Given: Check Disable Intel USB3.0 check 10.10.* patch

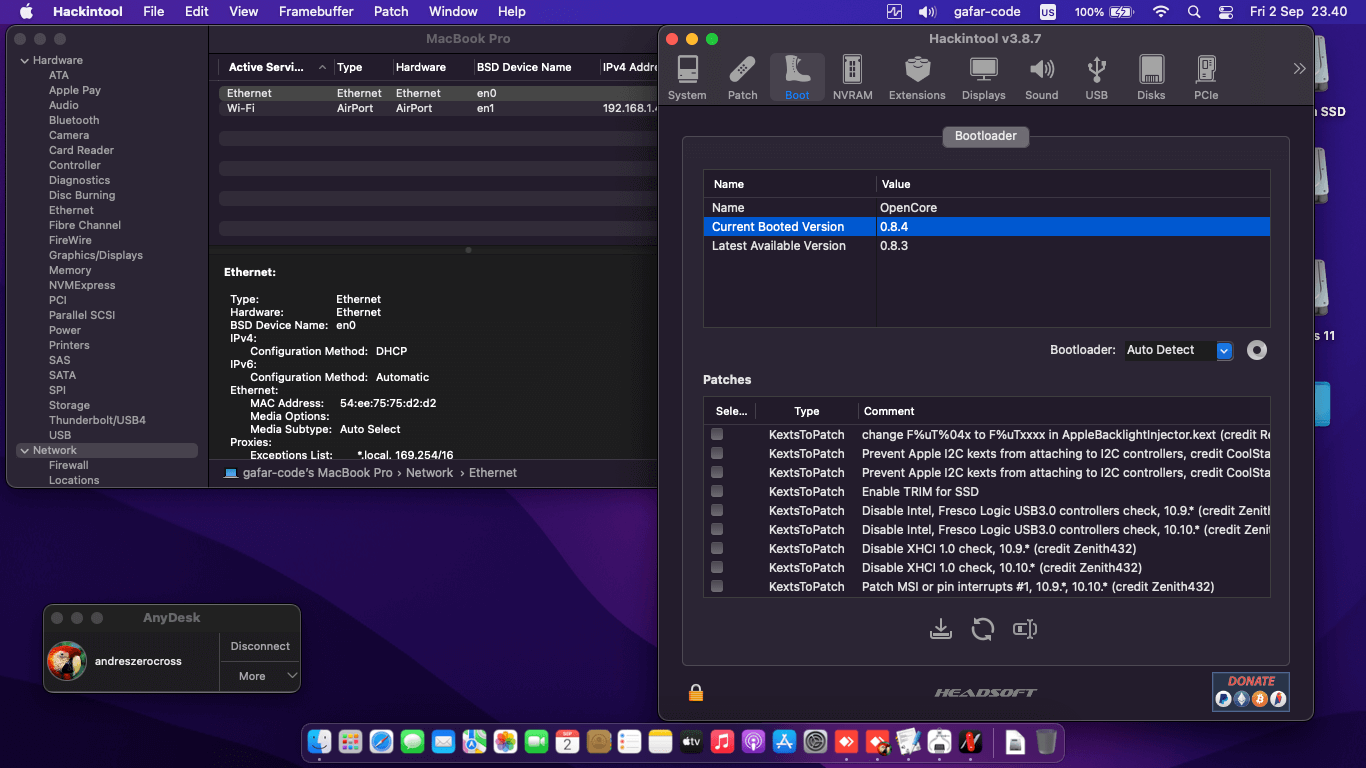Looking at the screenshot, I should pos(717,529).
